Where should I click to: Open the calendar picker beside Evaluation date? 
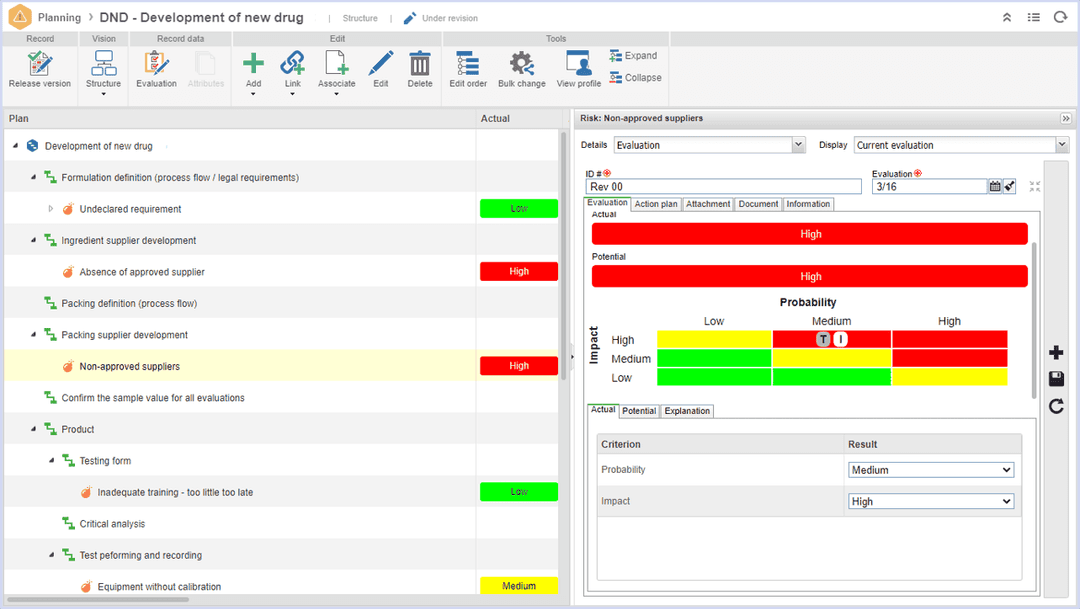pos(995,186)
